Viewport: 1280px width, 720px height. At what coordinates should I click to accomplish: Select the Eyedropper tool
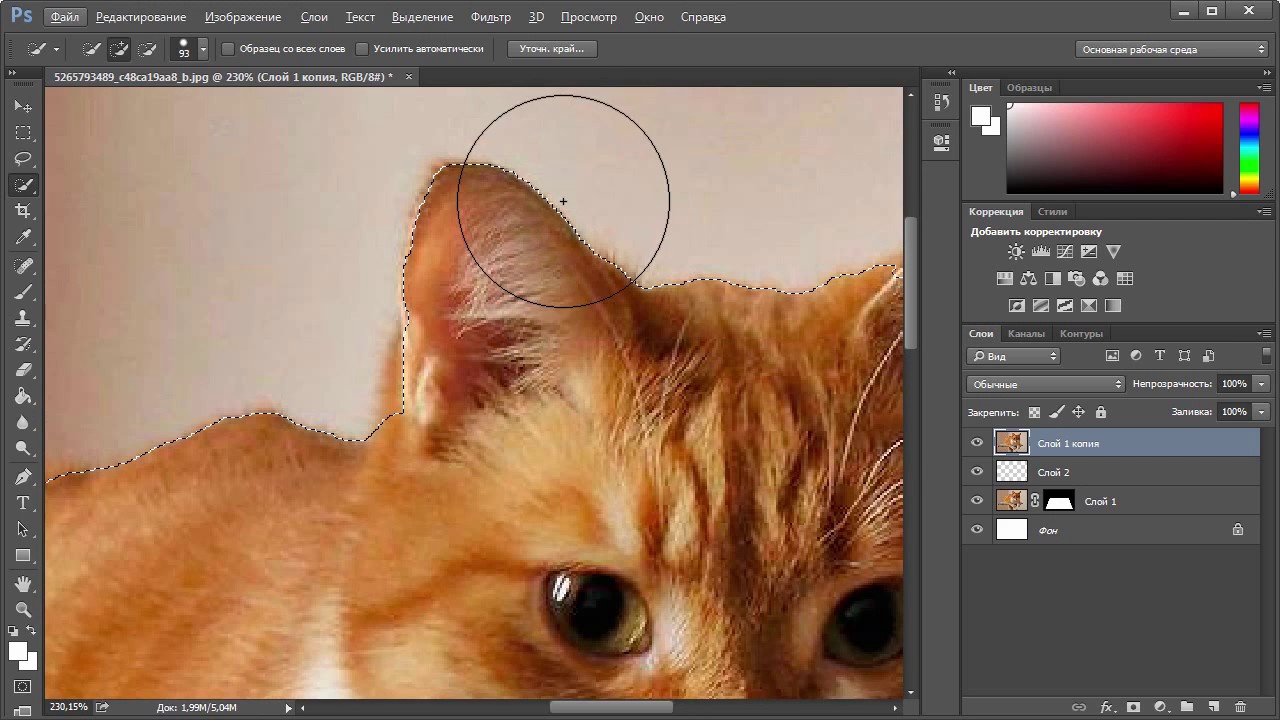23,238
